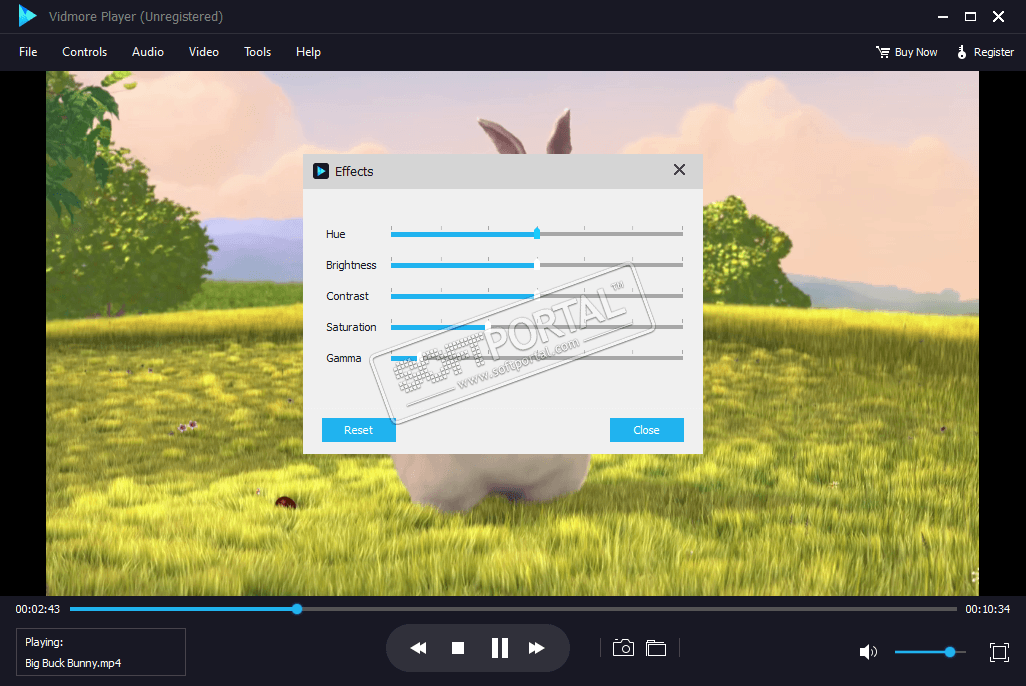Open the Tools menu
The width and height of the screenshot is (1026, 686).
tap(257, 52)
